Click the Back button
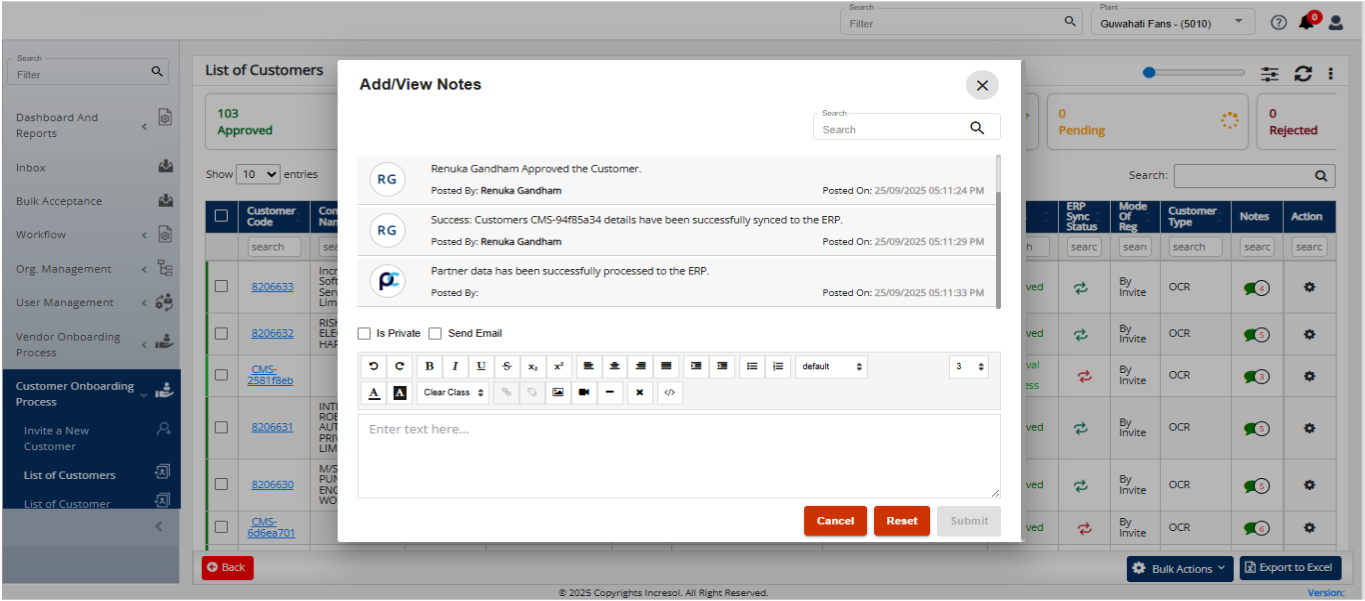 coord(227,567)
